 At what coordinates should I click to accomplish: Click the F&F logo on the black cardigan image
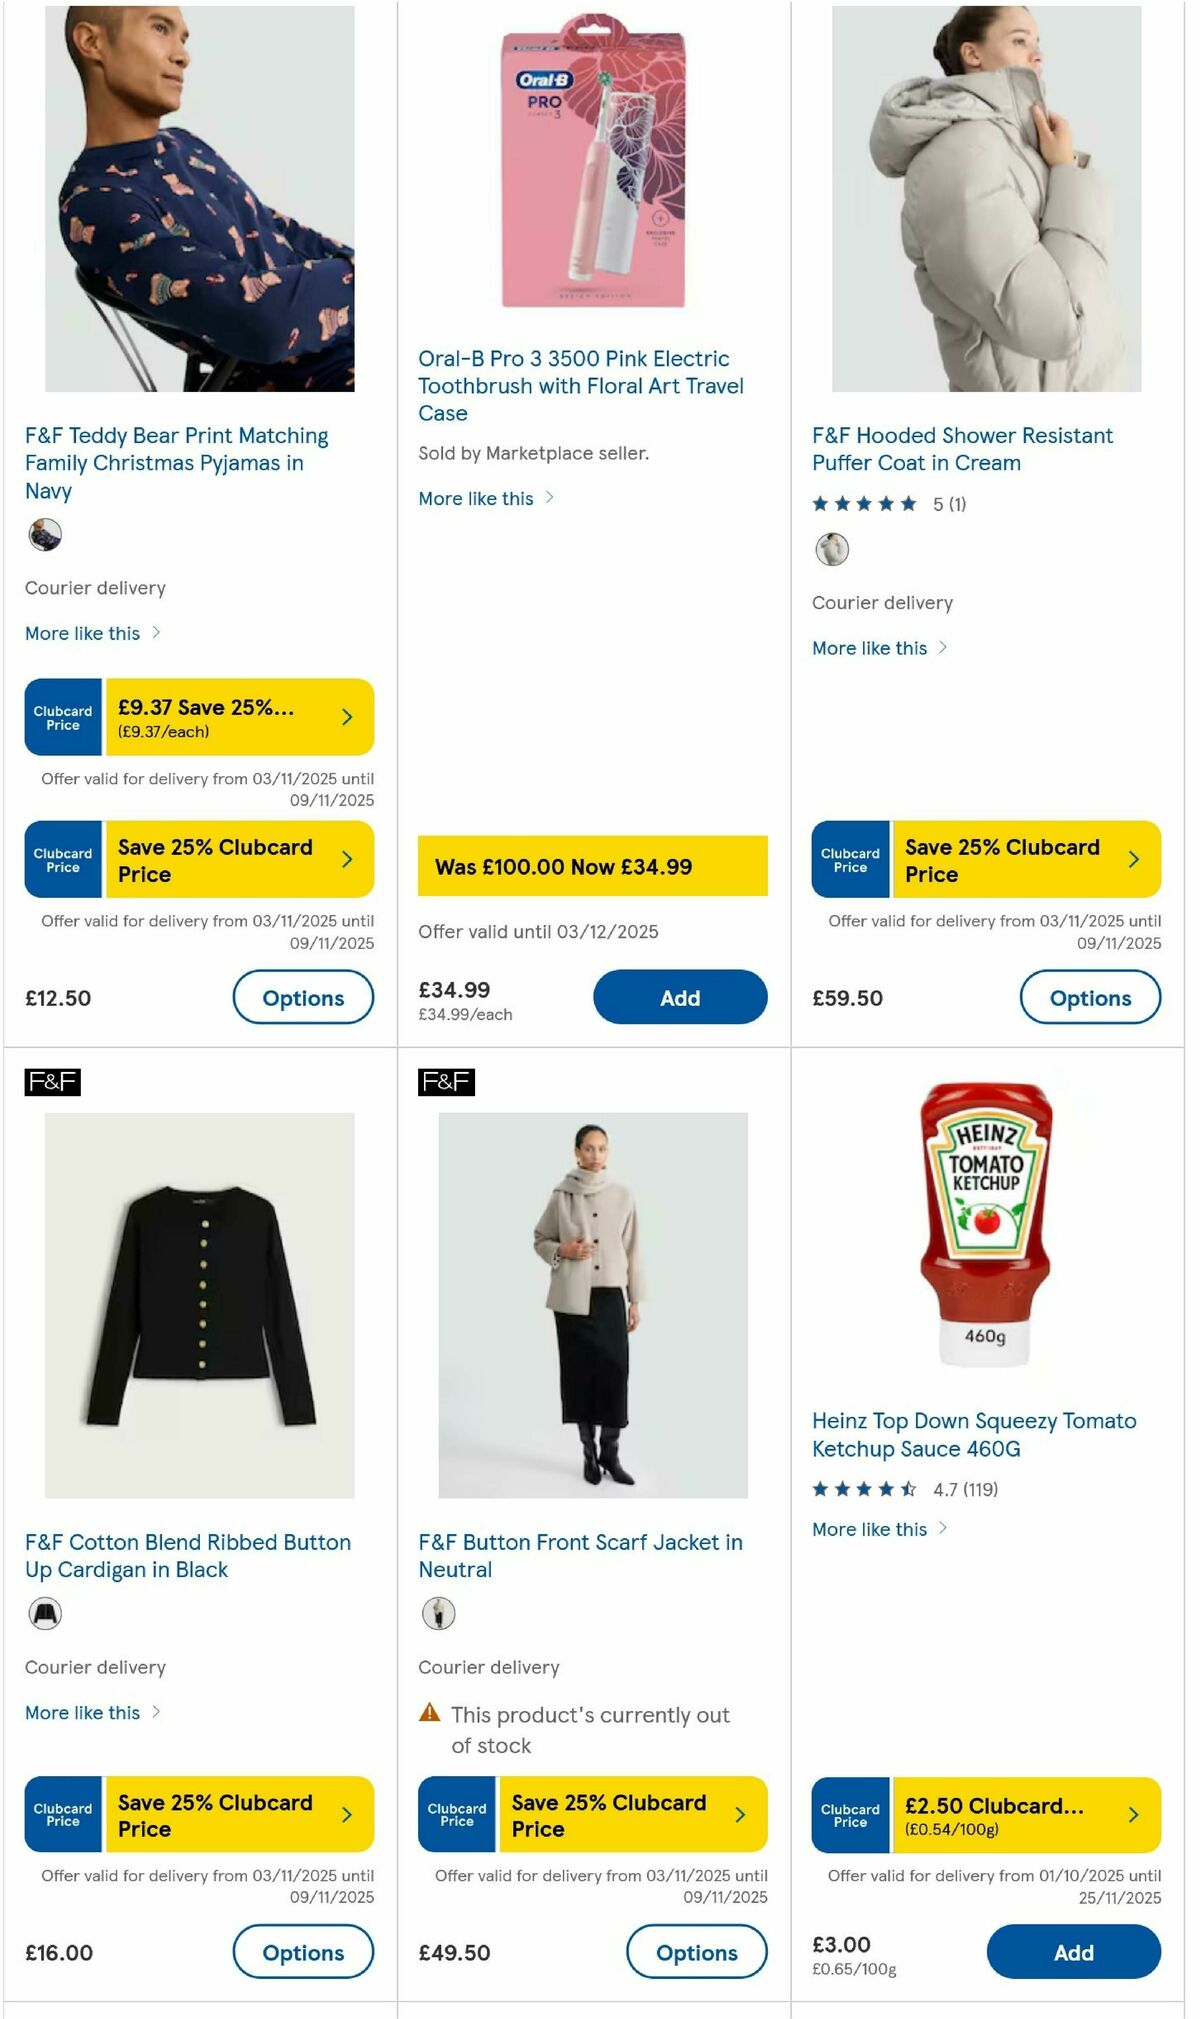pos(51,1082)
